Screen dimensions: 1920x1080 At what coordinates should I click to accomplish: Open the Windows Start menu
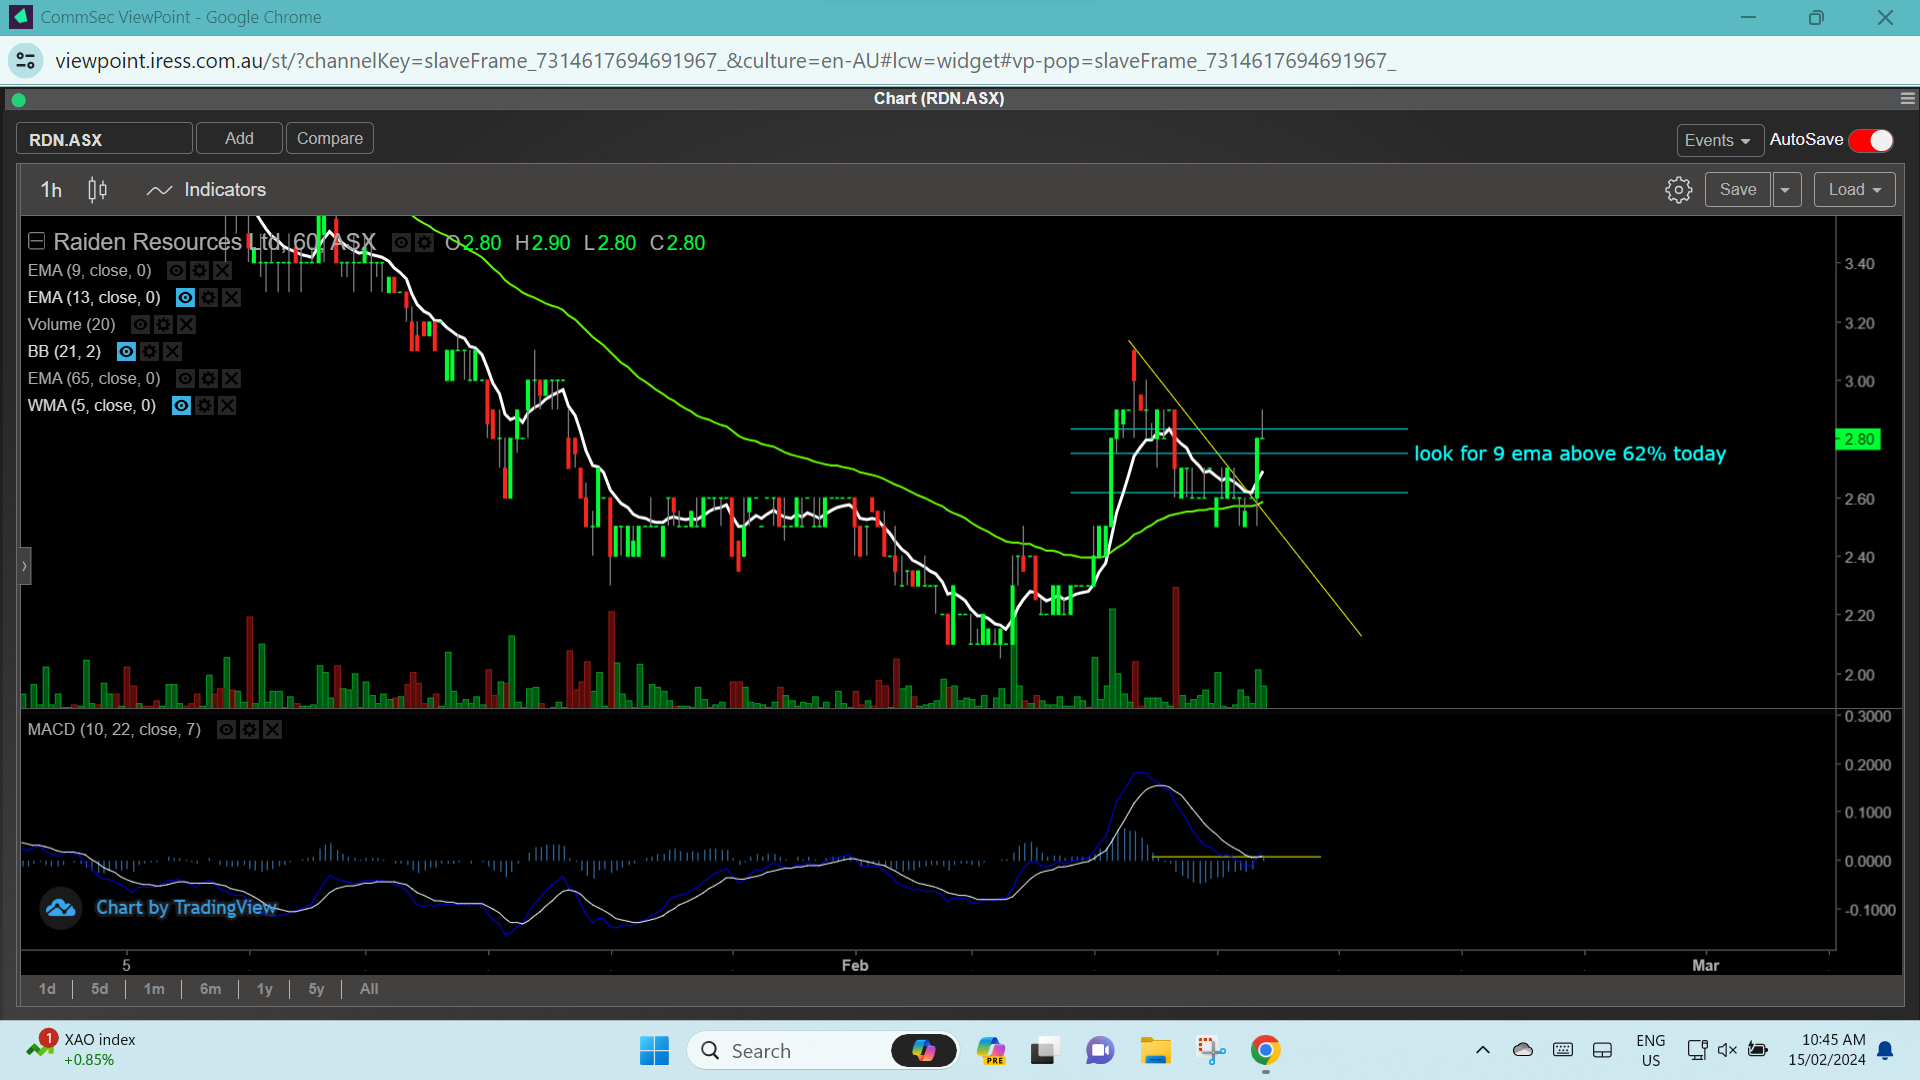[x=654, y=1050]
